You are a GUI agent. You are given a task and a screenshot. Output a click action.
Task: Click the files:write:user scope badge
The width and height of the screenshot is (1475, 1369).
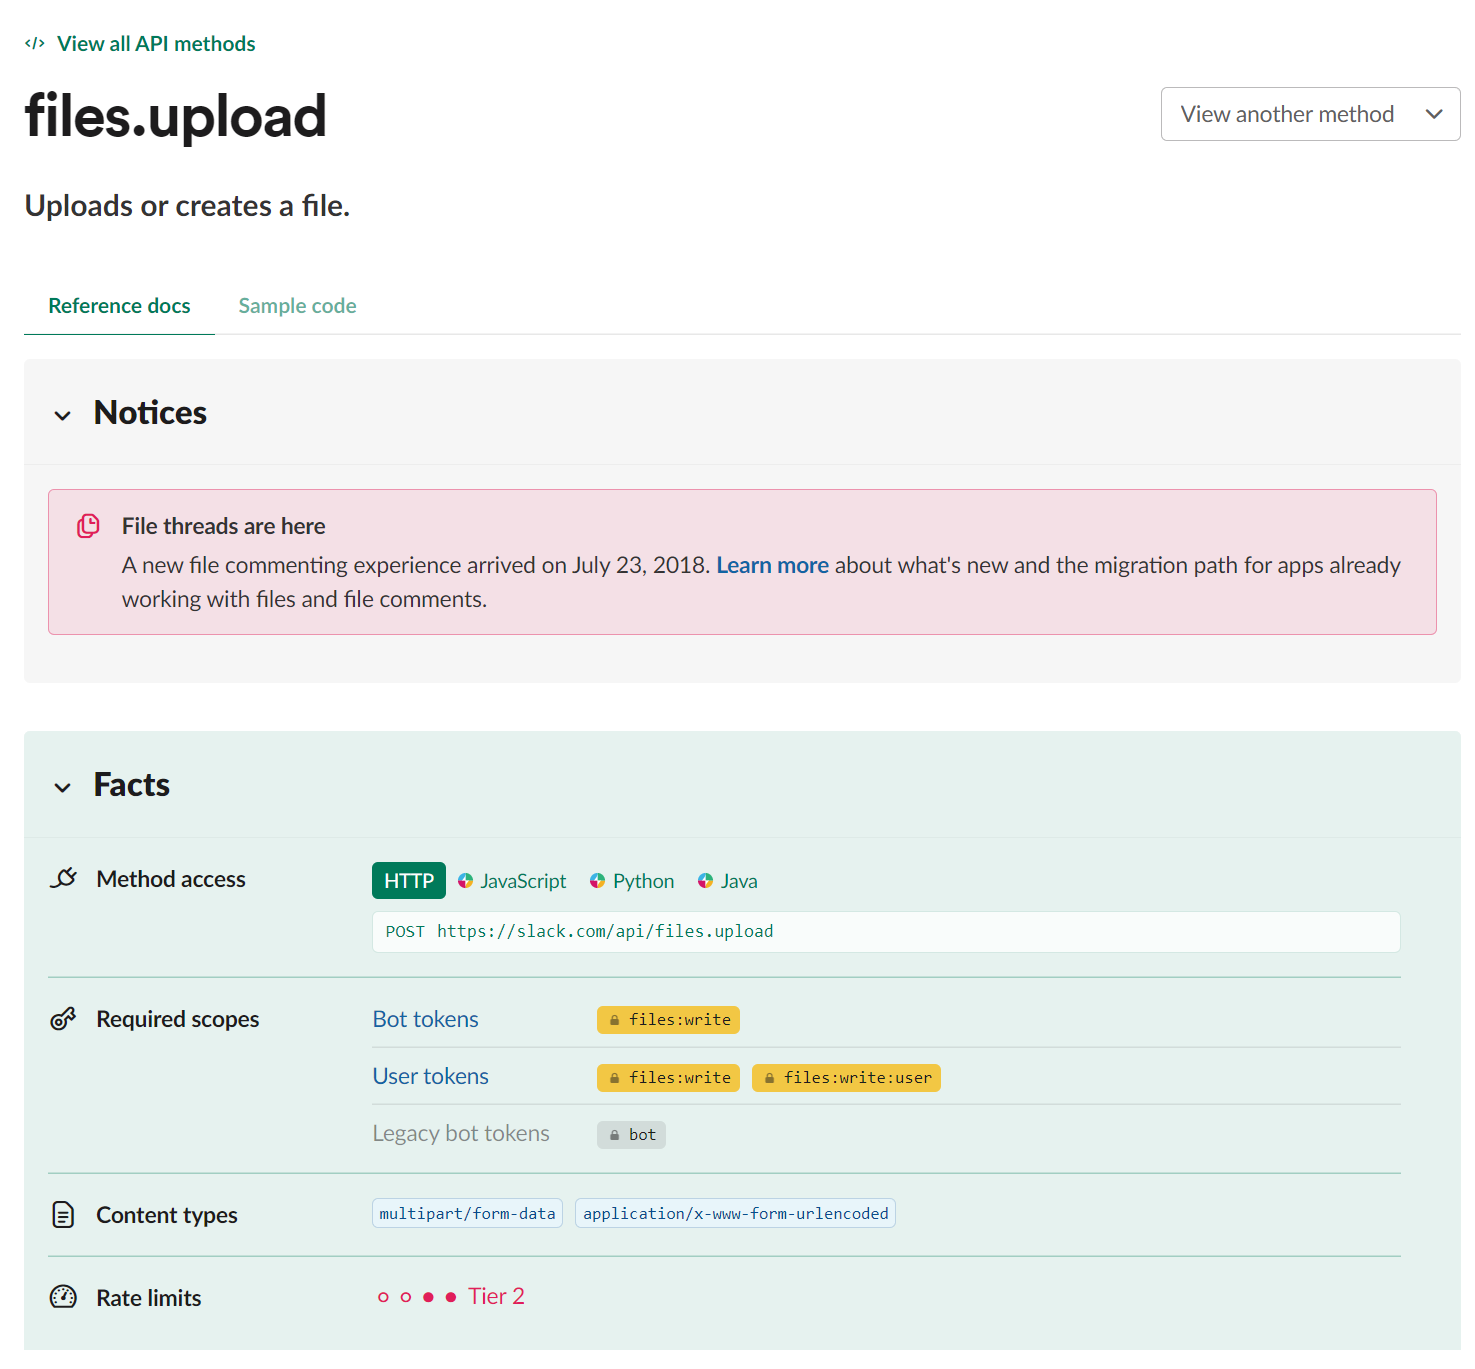[x=846, y=1078]
